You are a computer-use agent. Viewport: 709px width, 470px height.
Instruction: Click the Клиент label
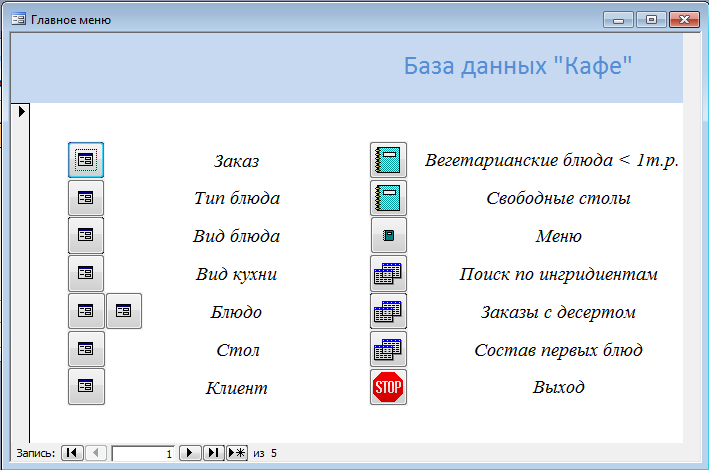pos(236,388)
